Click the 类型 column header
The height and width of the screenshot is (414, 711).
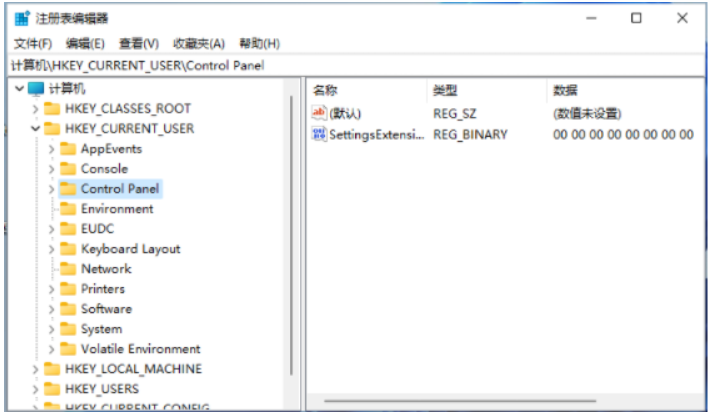[445, 90]
